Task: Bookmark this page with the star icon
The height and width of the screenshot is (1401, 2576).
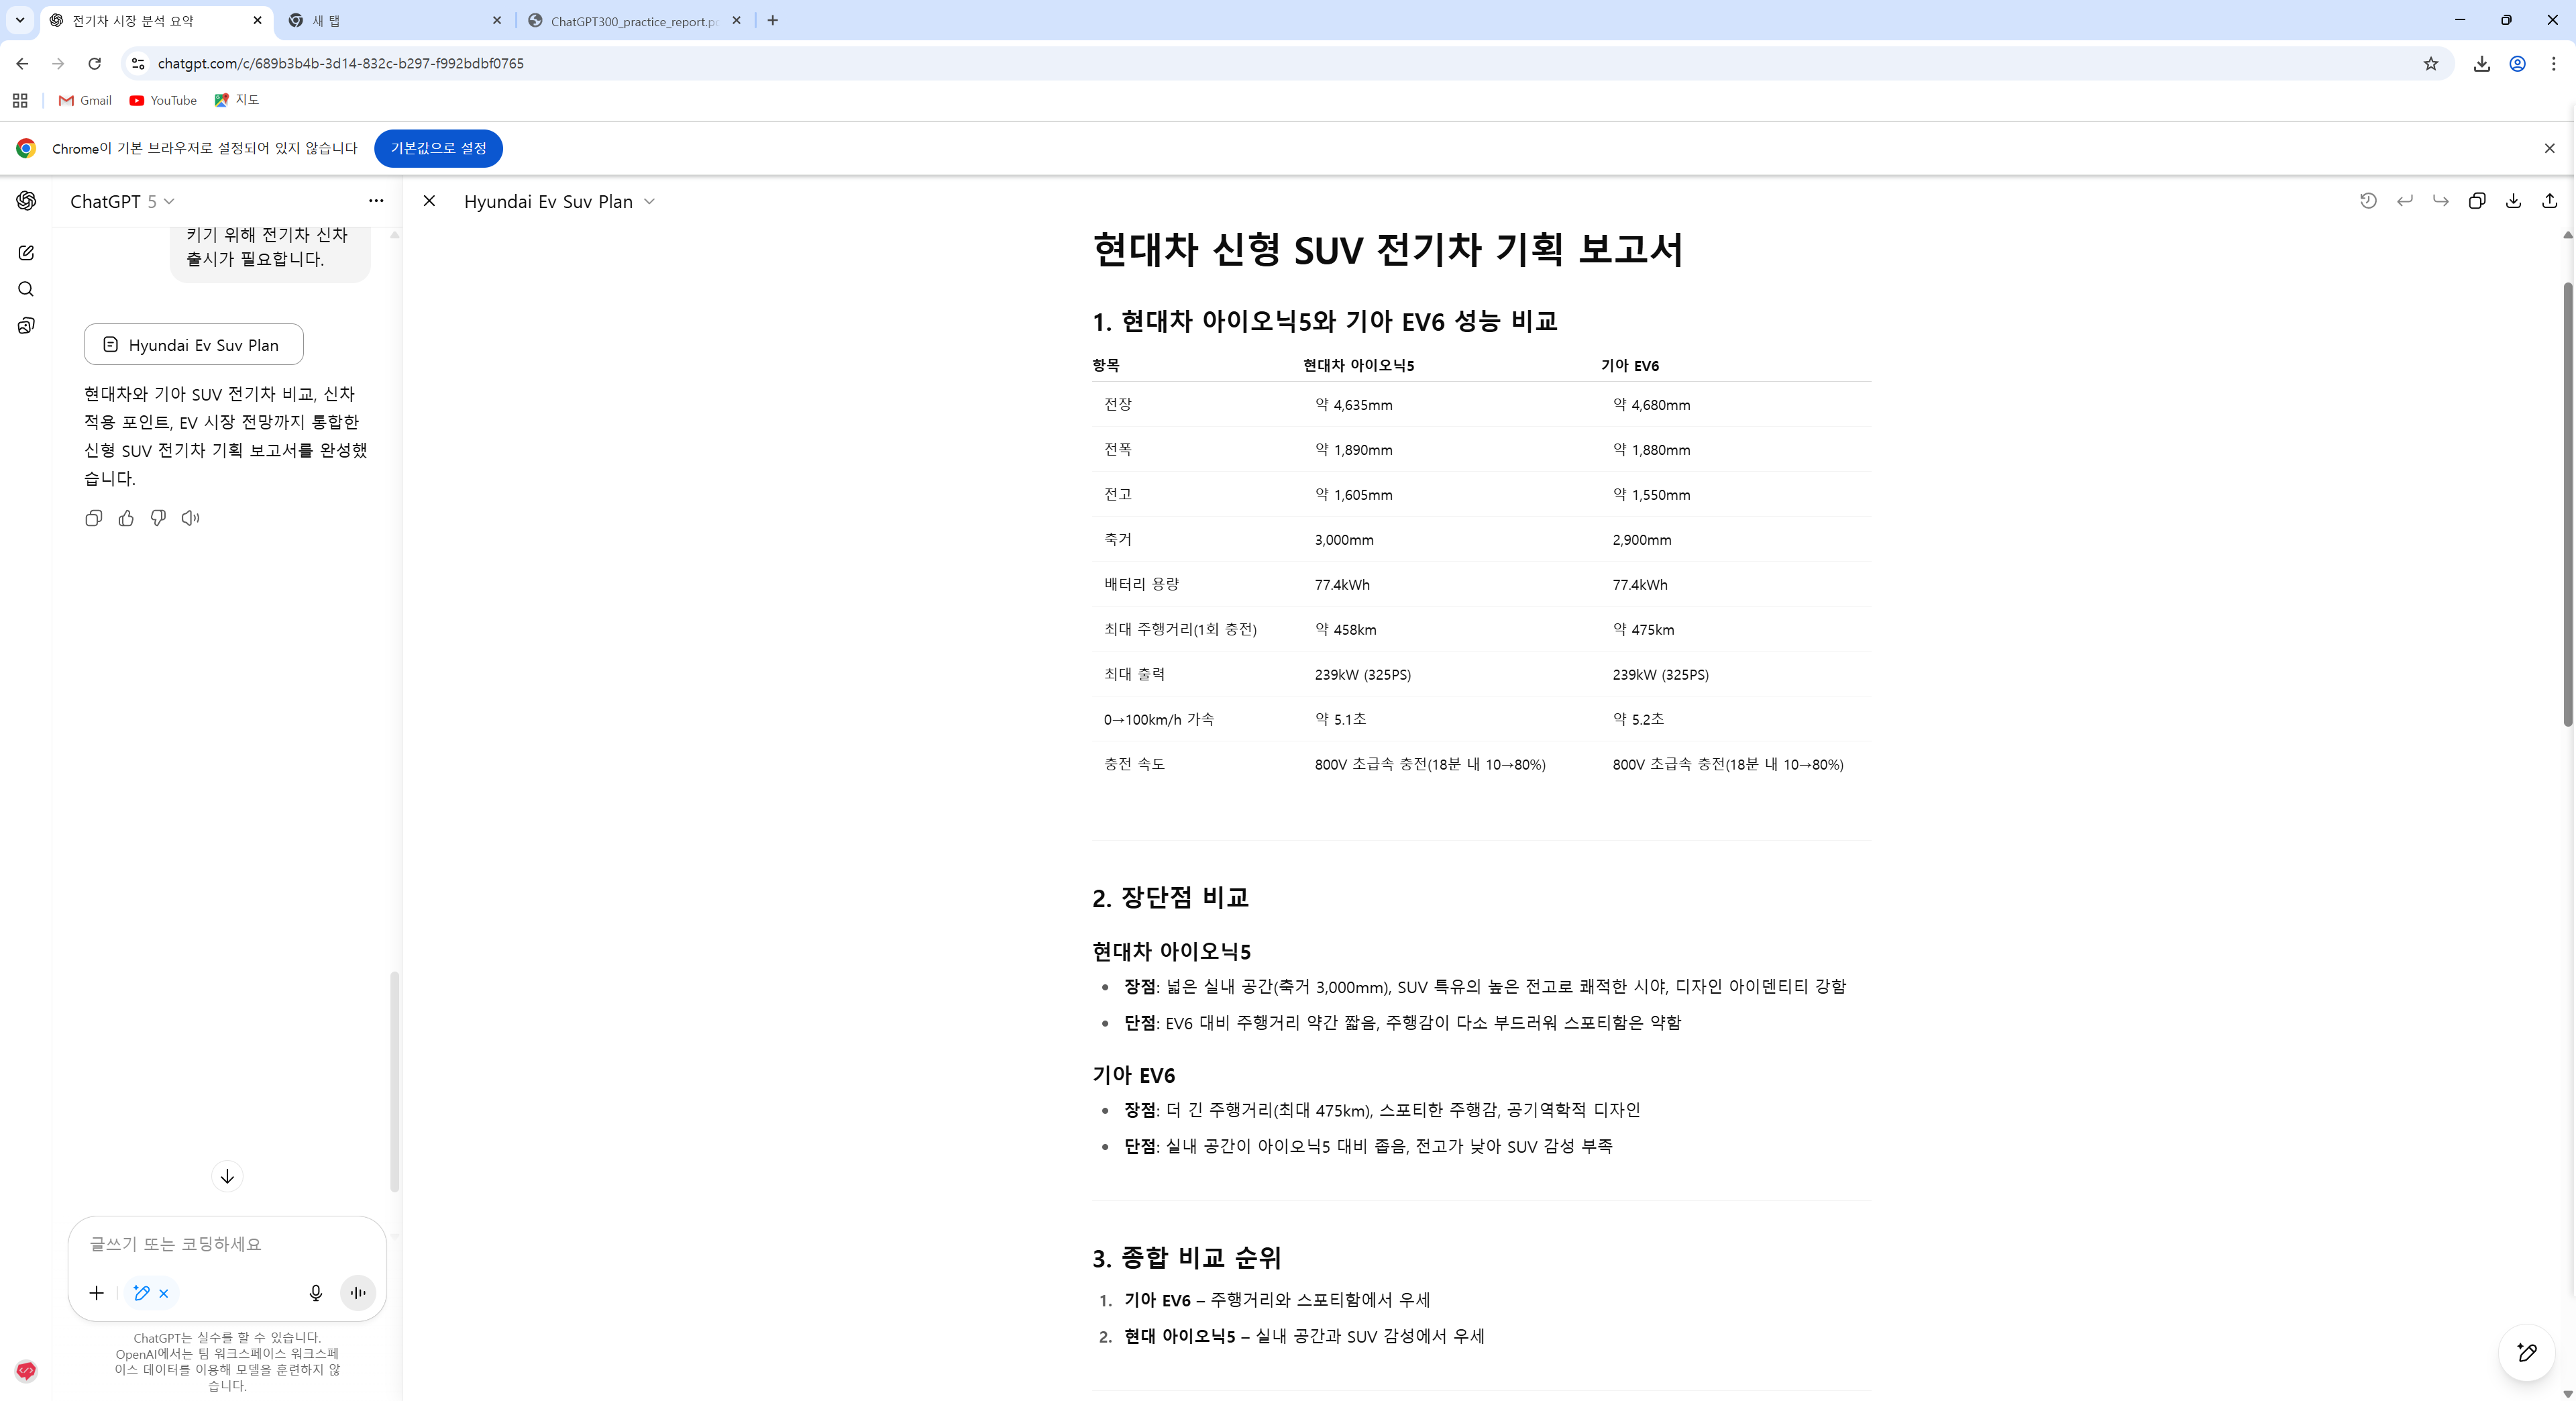Action: click(x=2431, y=63)
